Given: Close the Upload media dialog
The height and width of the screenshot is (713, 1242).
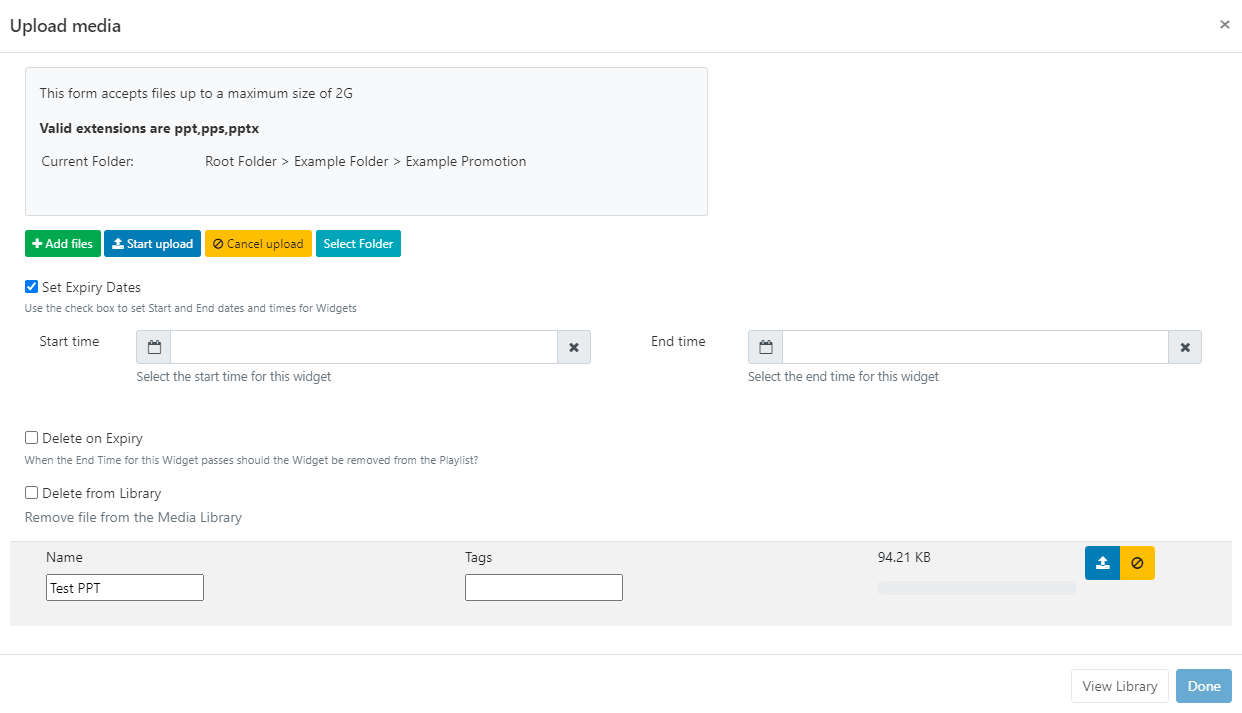Looking at the screenshot, I should pyautogui.click(x=1224, y=25).
